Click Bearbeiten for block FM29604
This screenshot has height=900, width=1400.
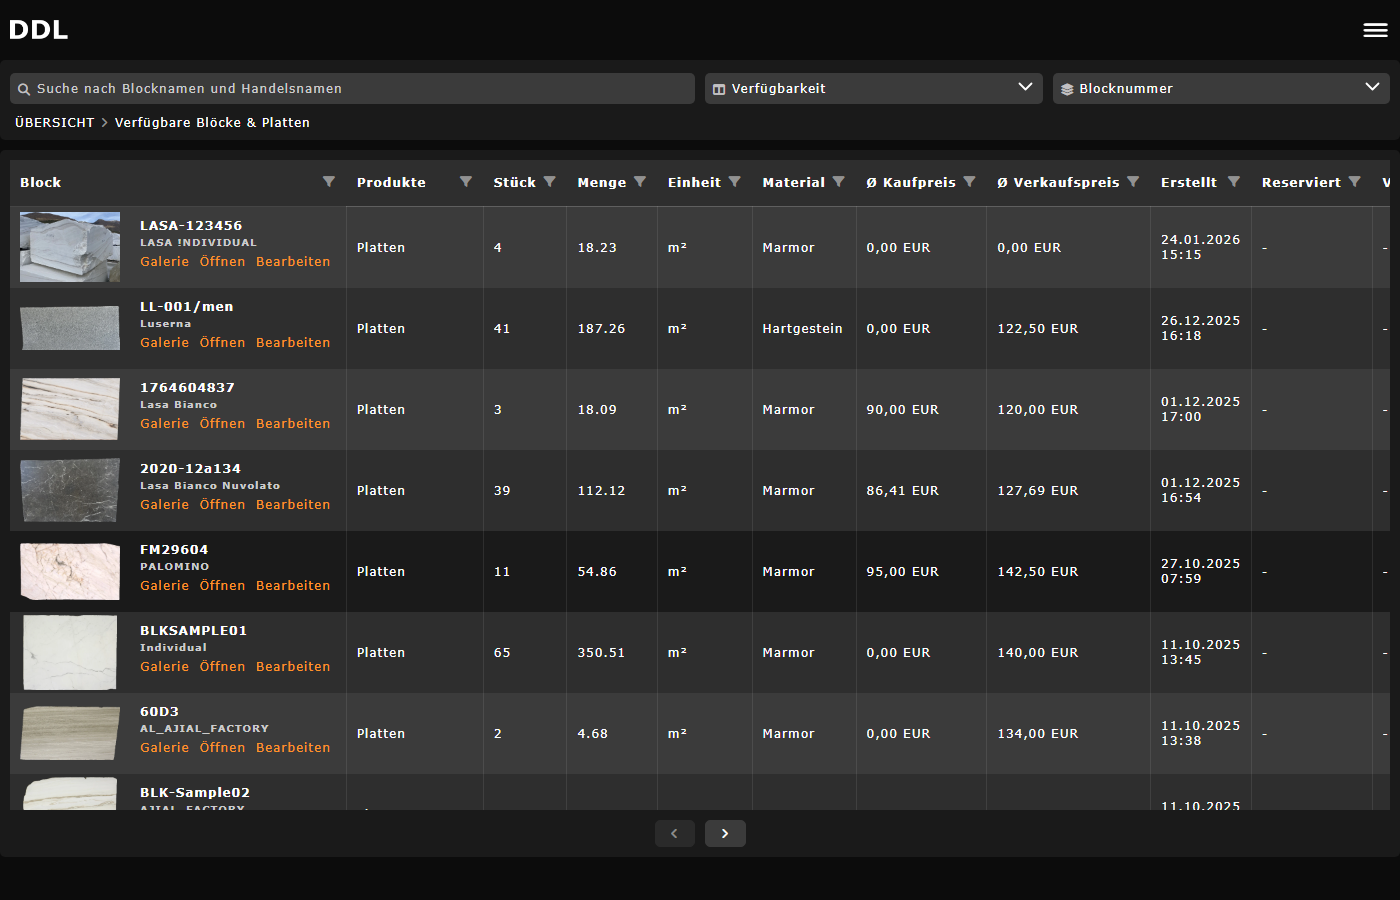(293, 585)
